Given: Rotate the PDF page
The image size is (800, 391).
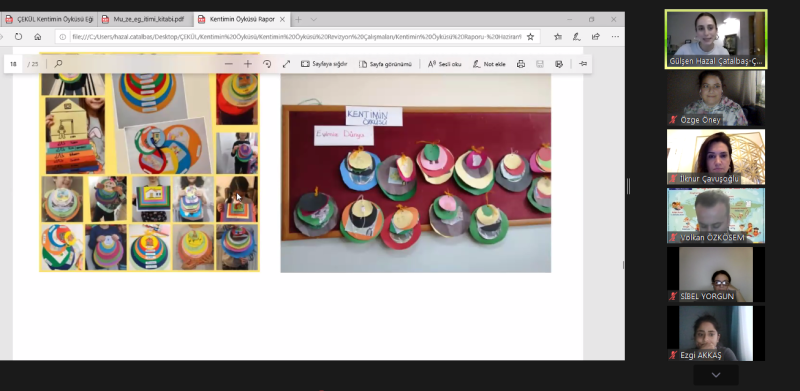Looking at the screenshot, I should coord(267,64).
